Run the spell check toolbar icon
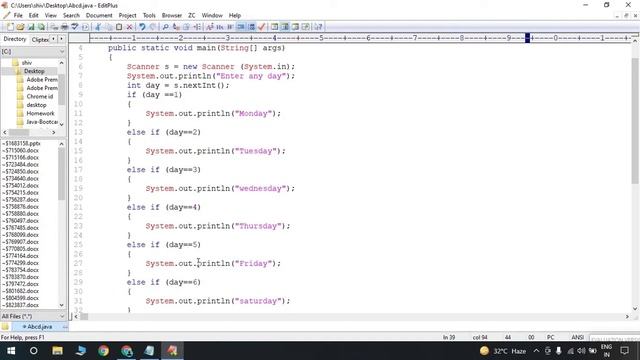Screen dimensions: 640x360 (75, 27)
